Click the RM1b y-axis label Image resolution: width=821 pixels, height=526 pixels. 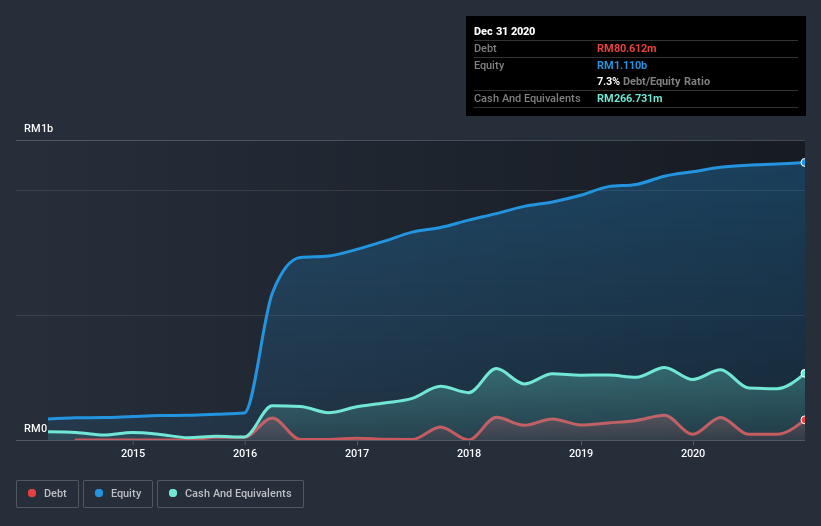tap(38, 128)
